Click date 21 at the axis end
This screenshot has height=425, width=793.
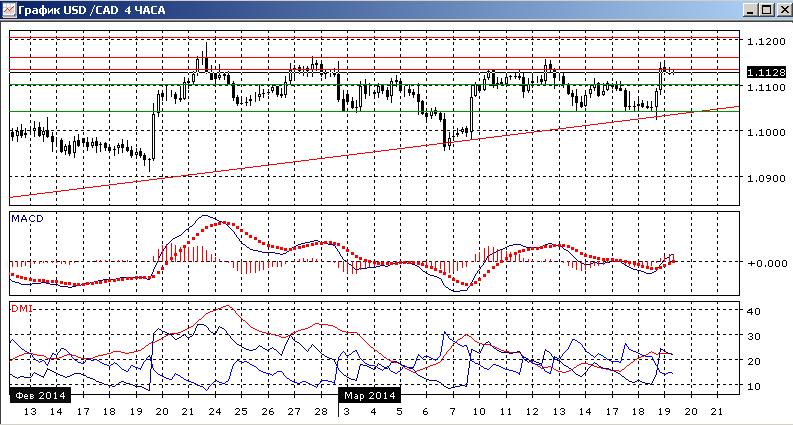click(x=717, y=411)
